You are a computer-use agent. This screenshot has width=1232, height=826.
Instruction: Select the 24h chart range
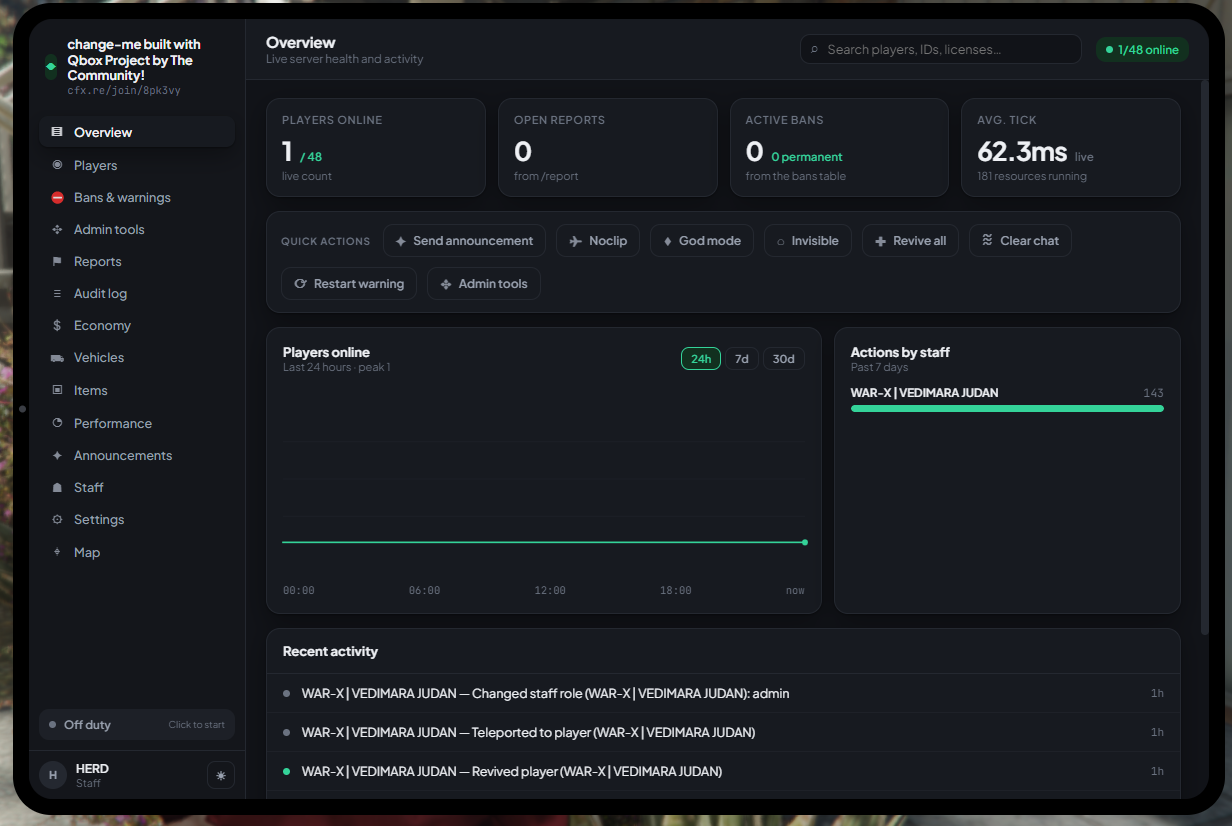(701, 359)
